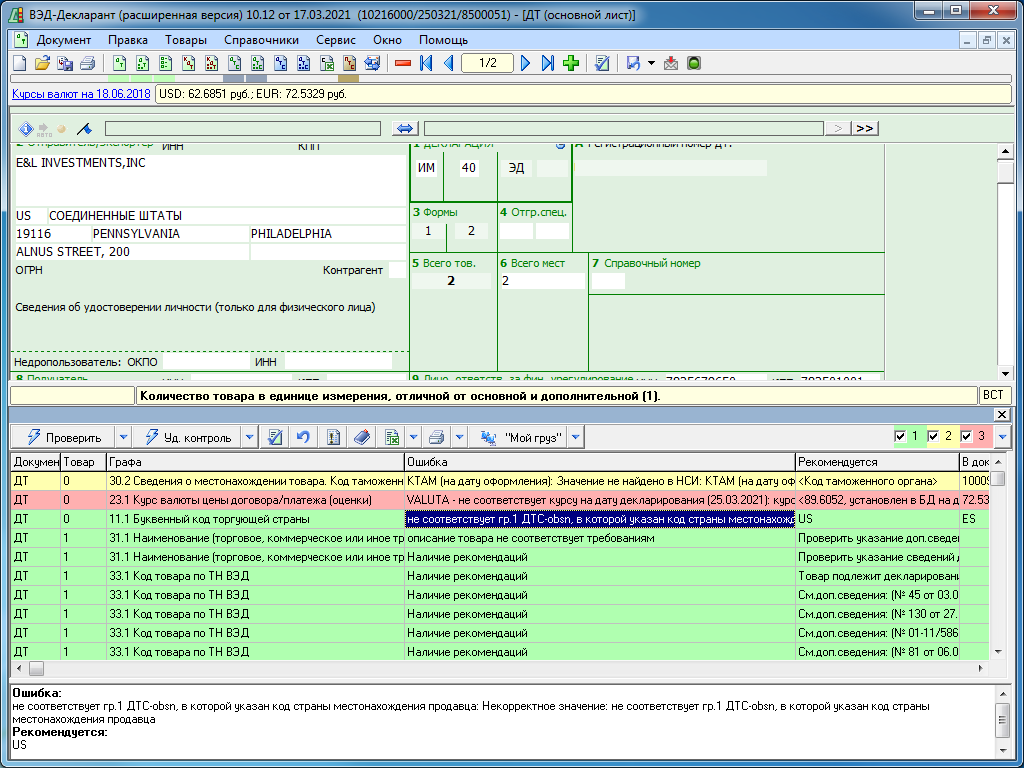Screen dimensions: 1024x768
Task: Click the new blank document icon
Action: [20, 64]
